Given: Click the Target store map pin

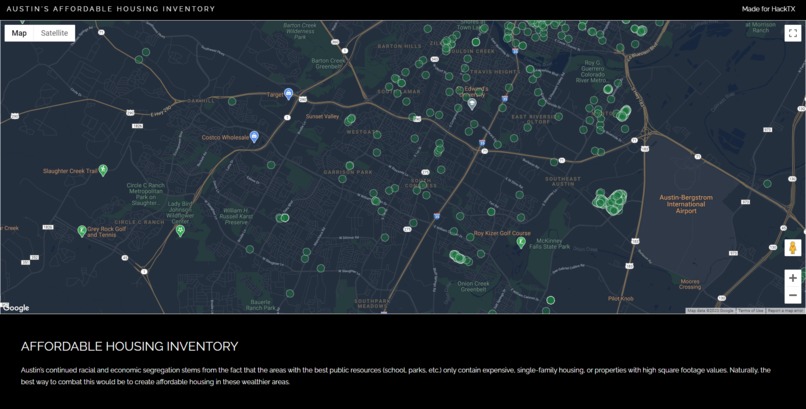Looking at the screenshot, I should click(x=288, y=94).
